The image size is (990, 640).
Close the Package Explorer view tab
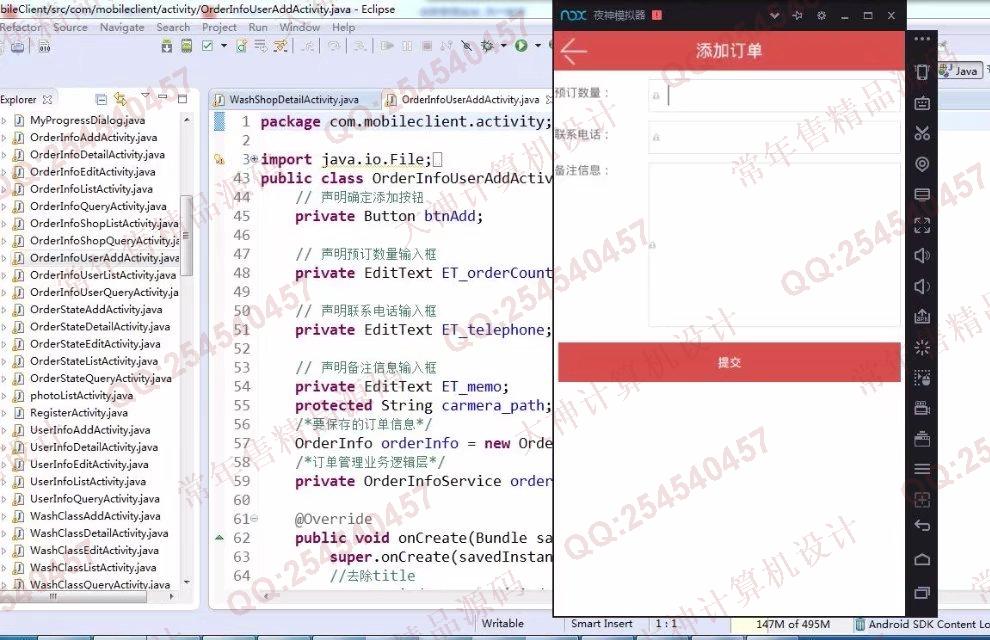pos(47,100)
